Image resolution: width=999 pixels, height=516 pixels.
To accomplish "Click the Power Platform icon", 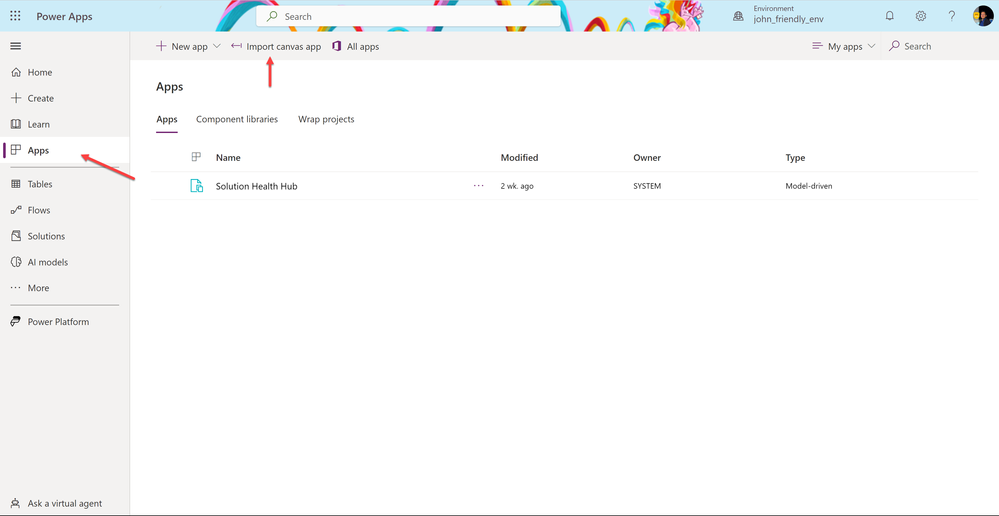I will [16, 322].
